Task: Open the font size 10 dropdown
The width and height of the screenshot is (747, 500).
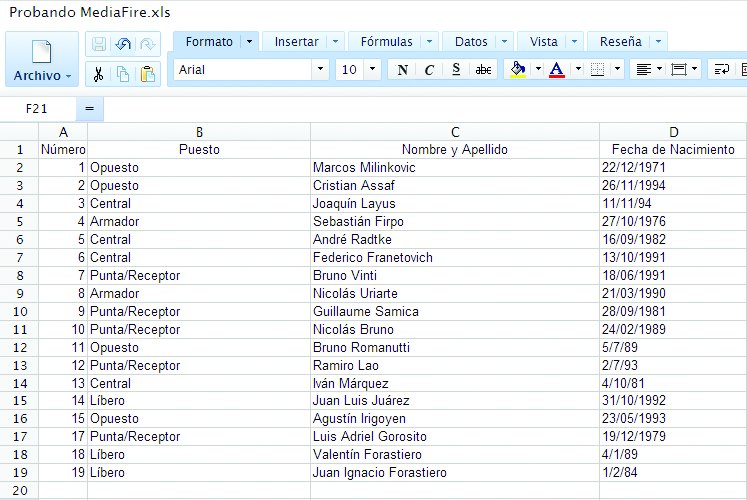Action: (x=372, y=69)
